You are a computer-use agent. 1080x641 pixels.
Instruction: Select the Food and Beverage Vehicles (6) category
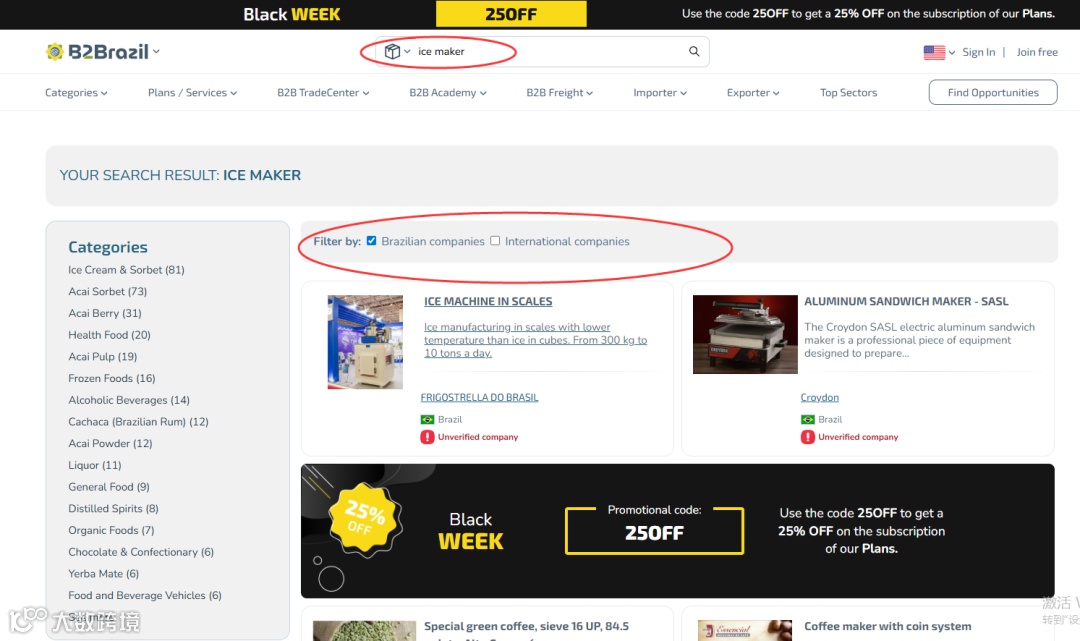coord(145,596)
